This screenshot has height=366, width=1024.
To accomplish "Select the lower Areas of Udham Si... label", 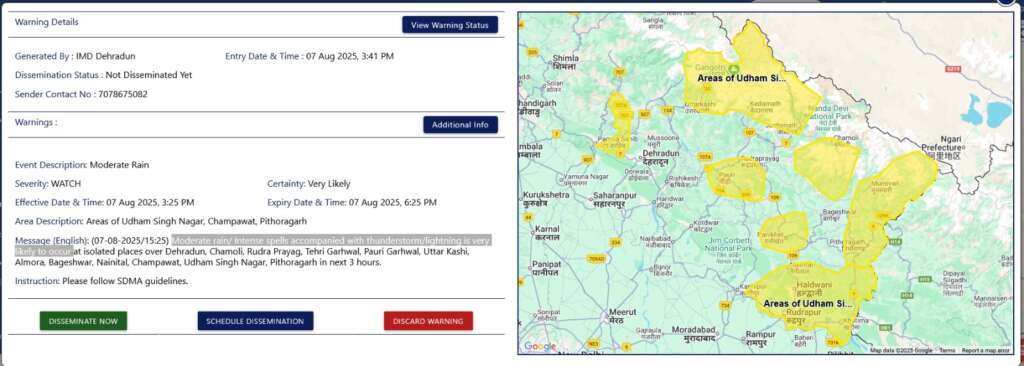I will click(808, 303).
